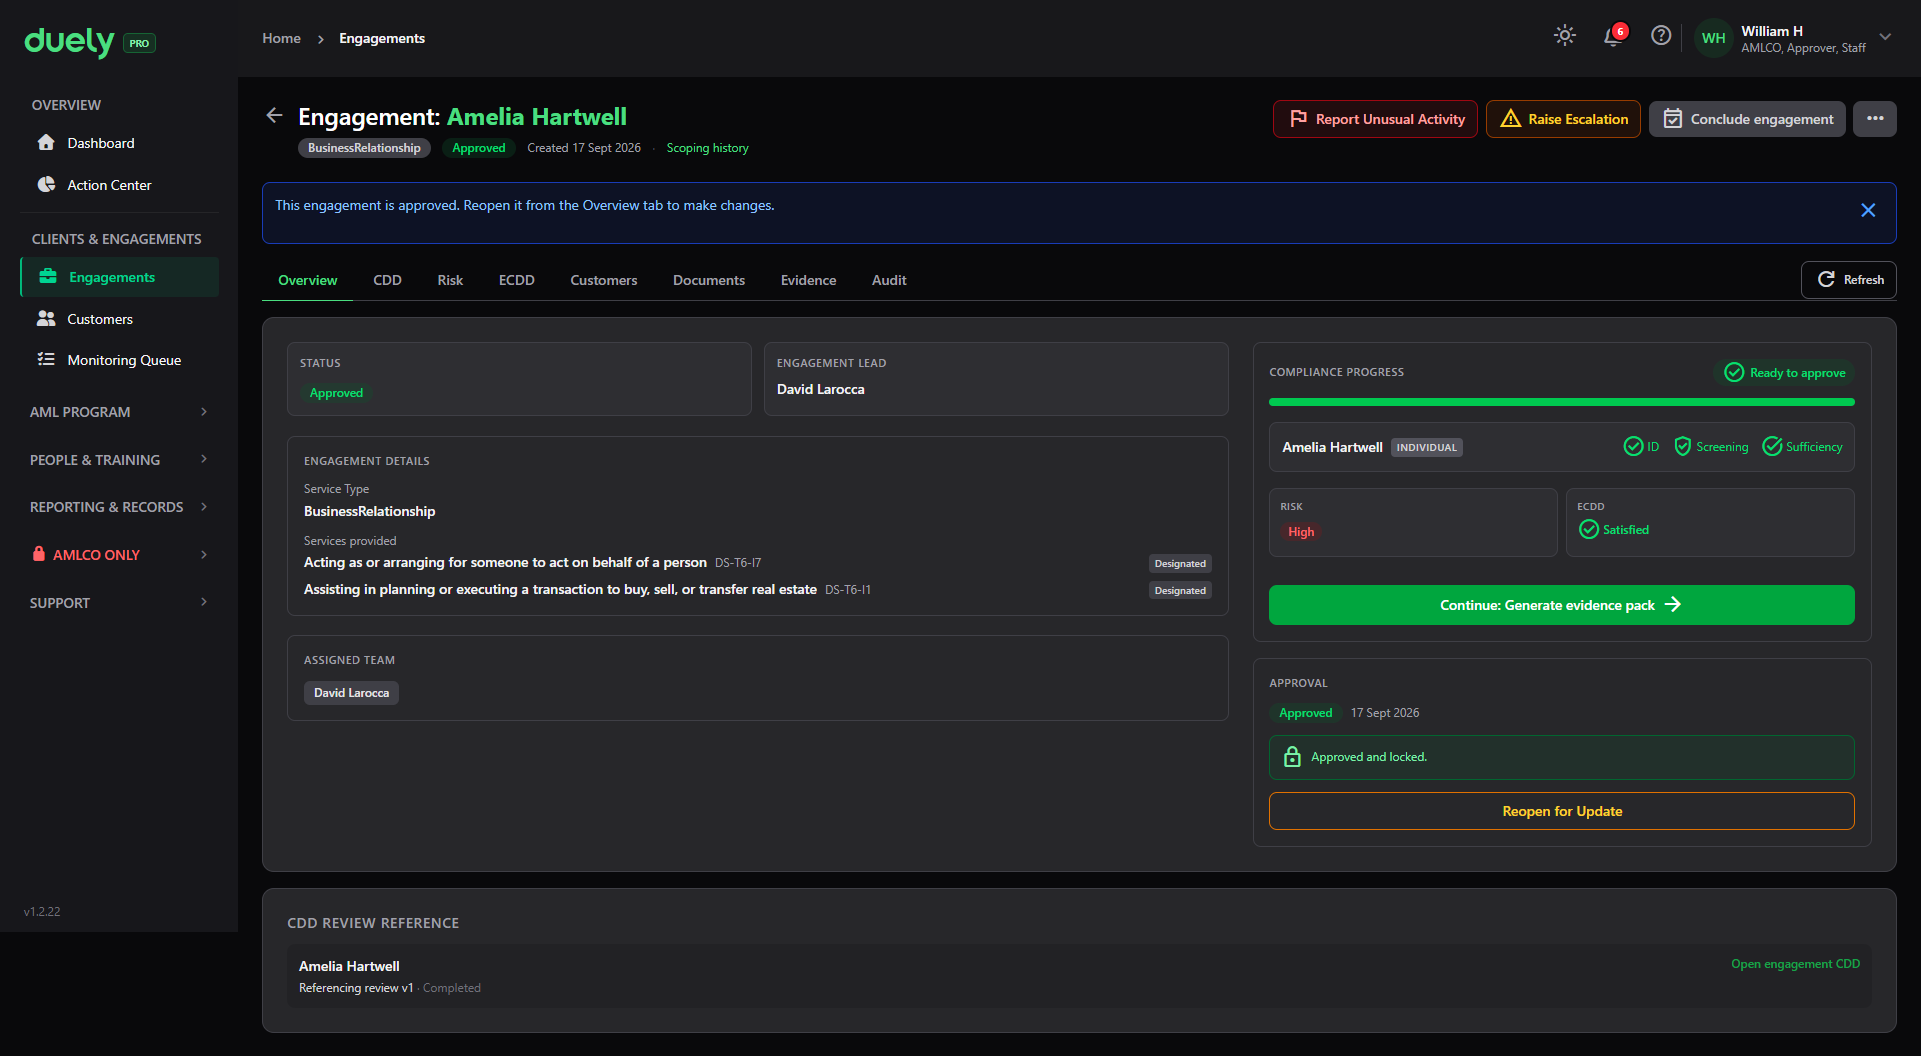Image resolution: width=1921 pixels, height=1056 pixels.
Task: Click the WH user avatar
Action: (1714, 38)
